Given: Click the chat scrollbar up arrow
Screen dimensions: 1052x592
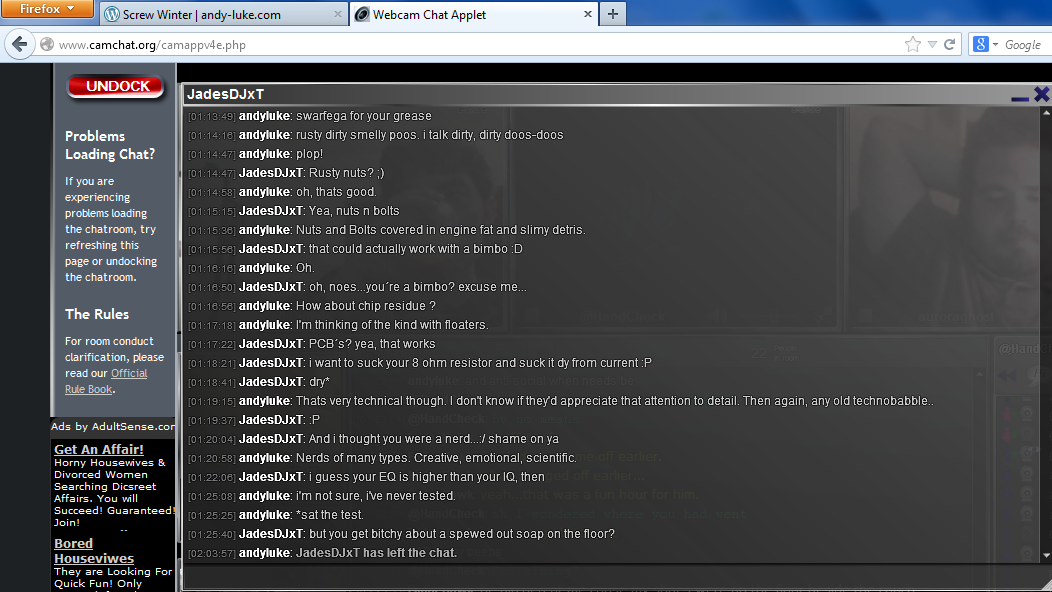Looking at the screenshot, I should pos(1046,113).
